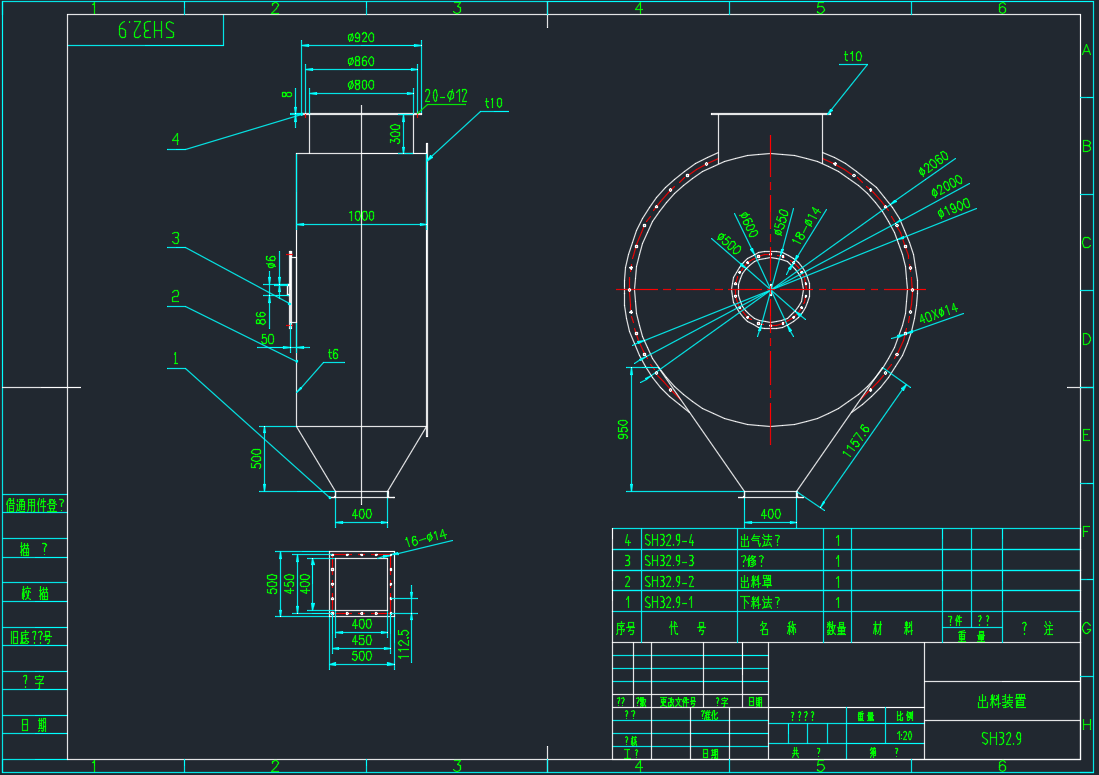Select the 18-ø14 hole callout
The width and height of the screenshot is (1099, 775).
tap(806, 224)
